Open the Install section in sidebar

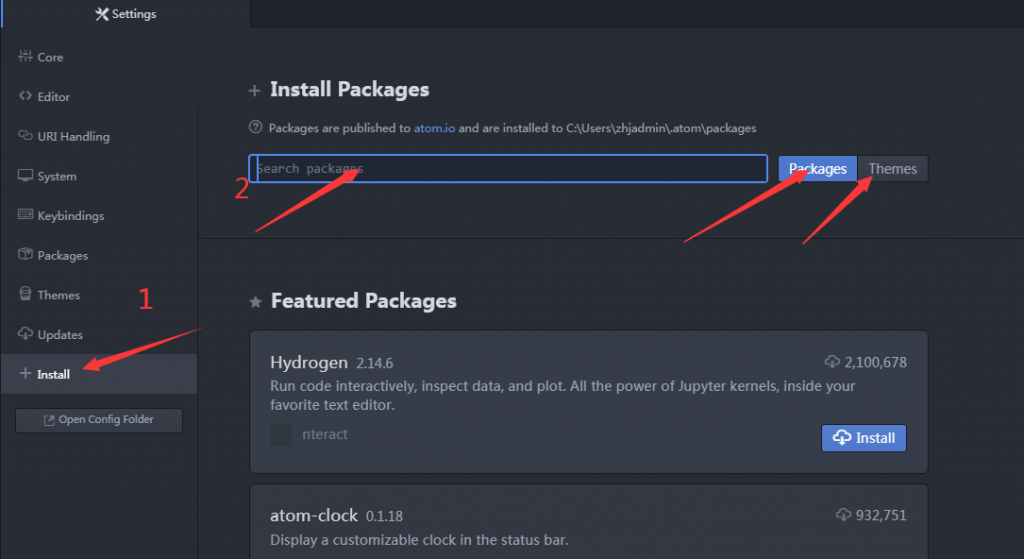coord(99,374)
